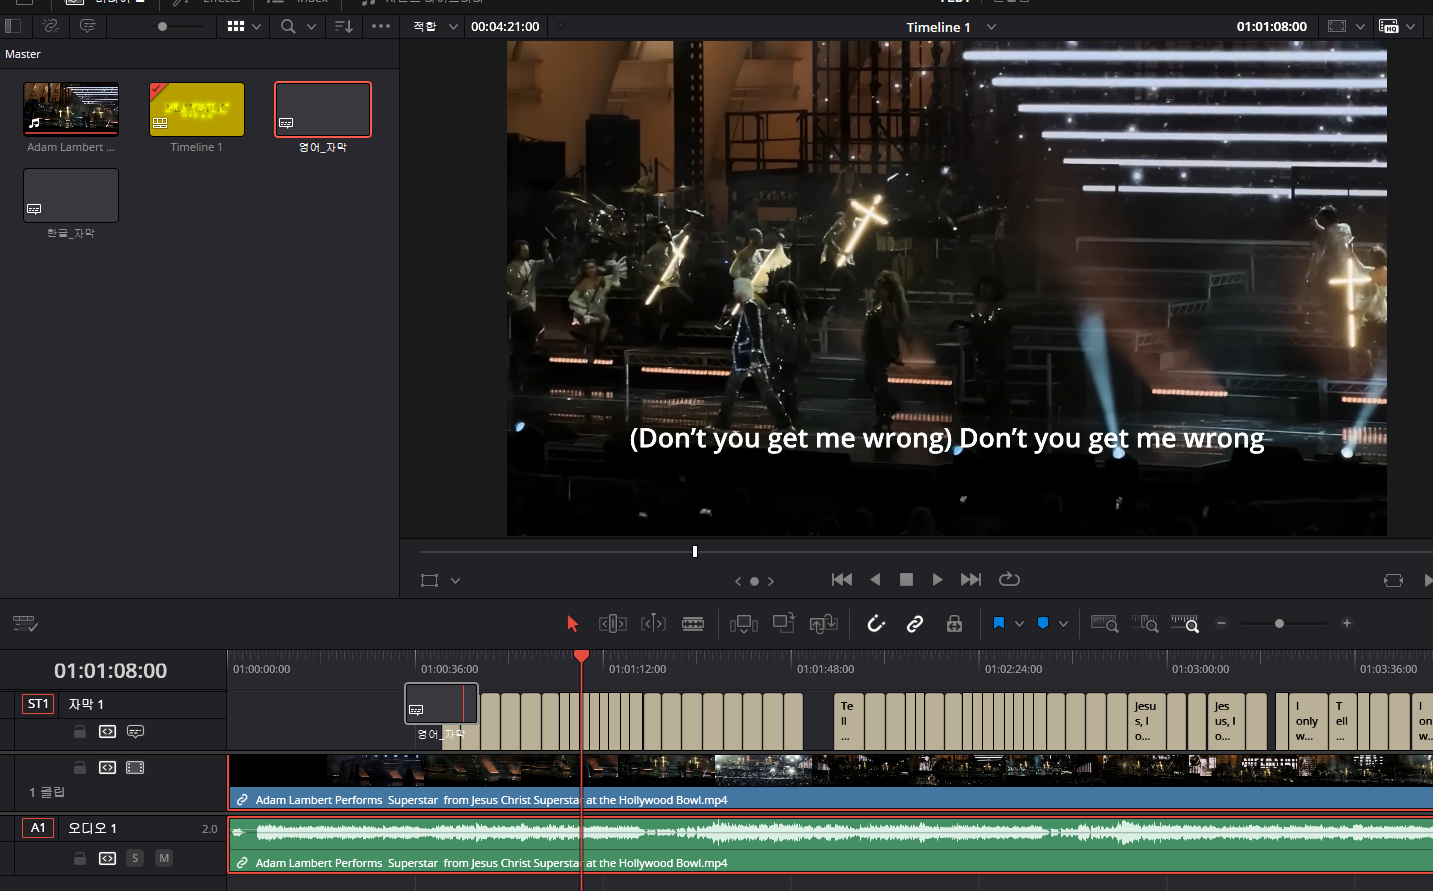Toggle Linked Selection chain icon
Viewport: 1433px width, 891px height.
coord(915,623)
